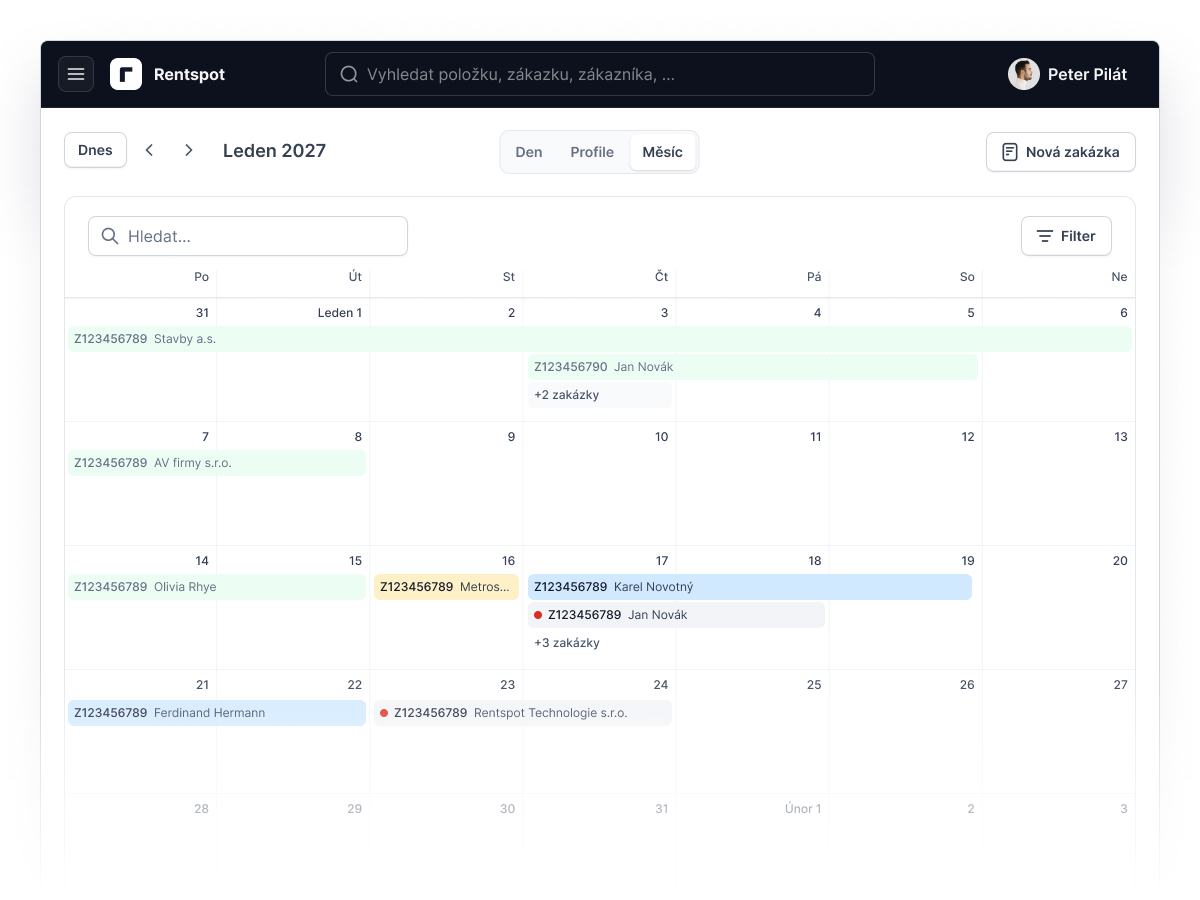Select the Měsíc view tab
The image size is (1200, 900).
[x=663, y=152]
